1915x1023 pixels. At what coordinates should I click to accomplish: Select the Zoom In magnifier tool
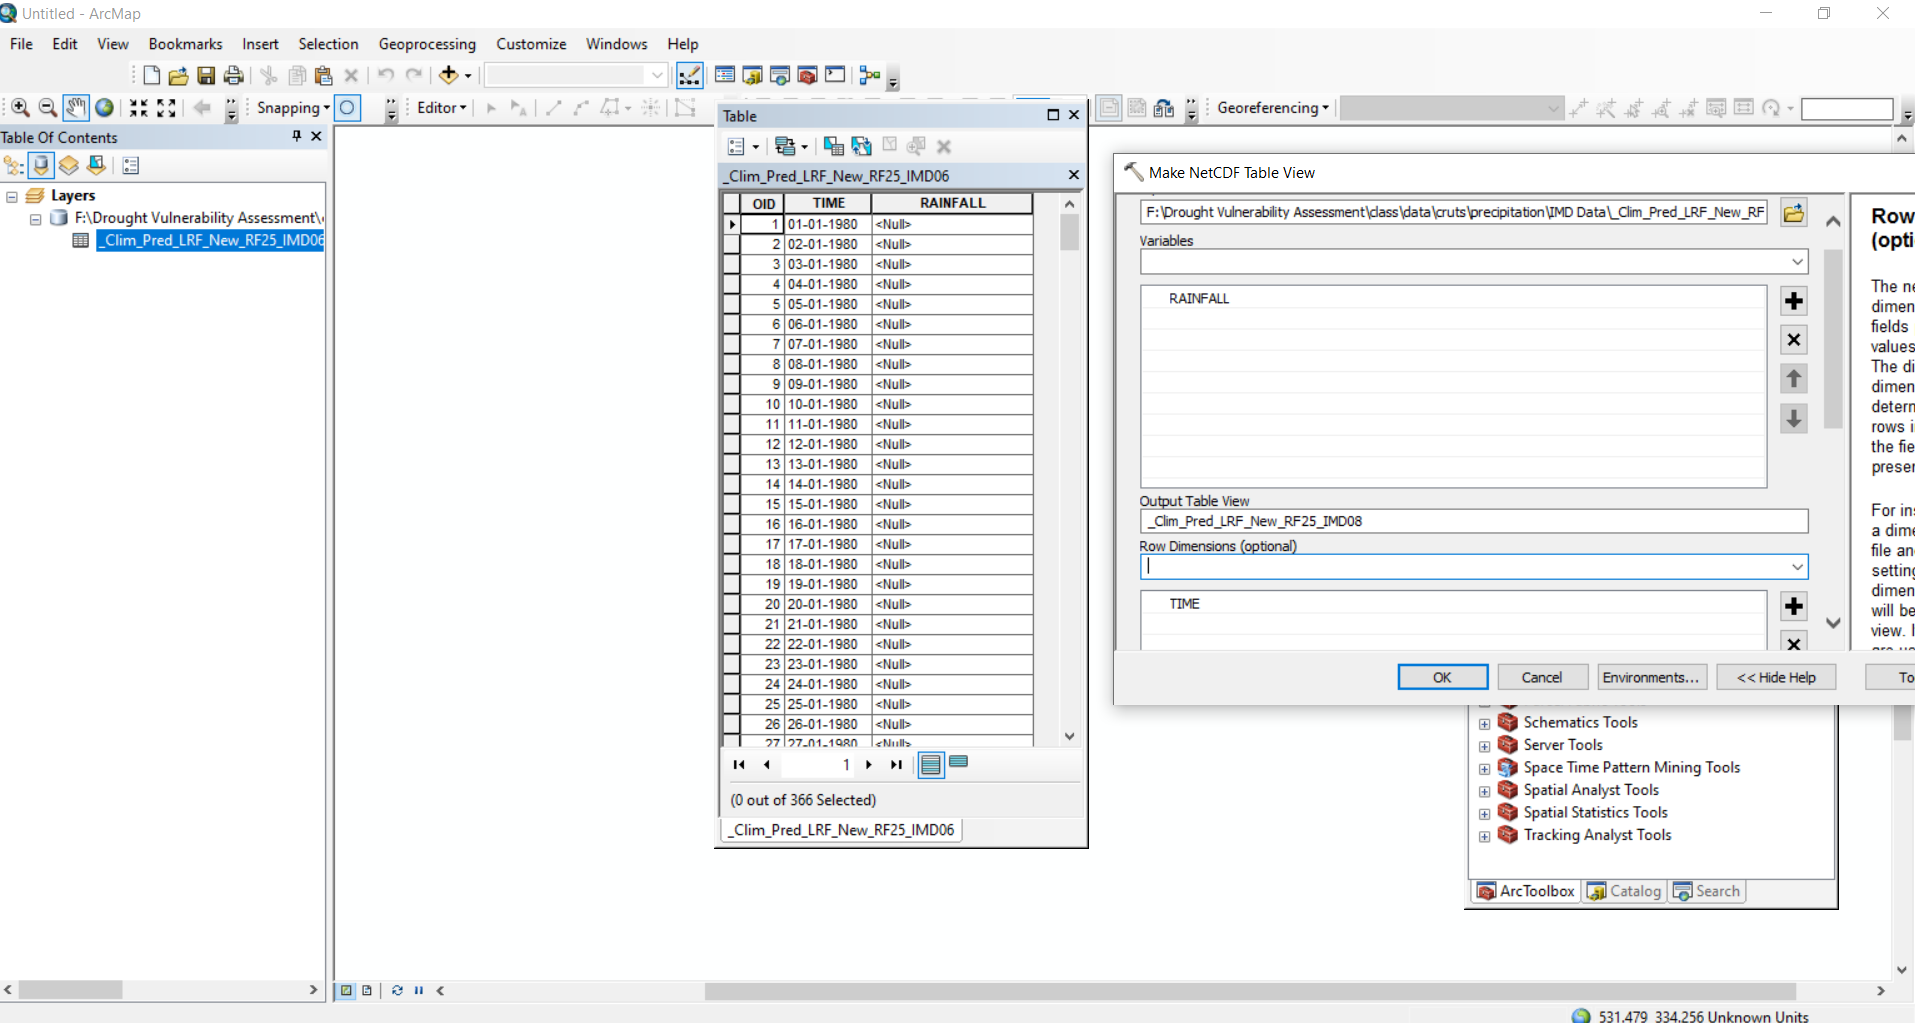point(19,107)
